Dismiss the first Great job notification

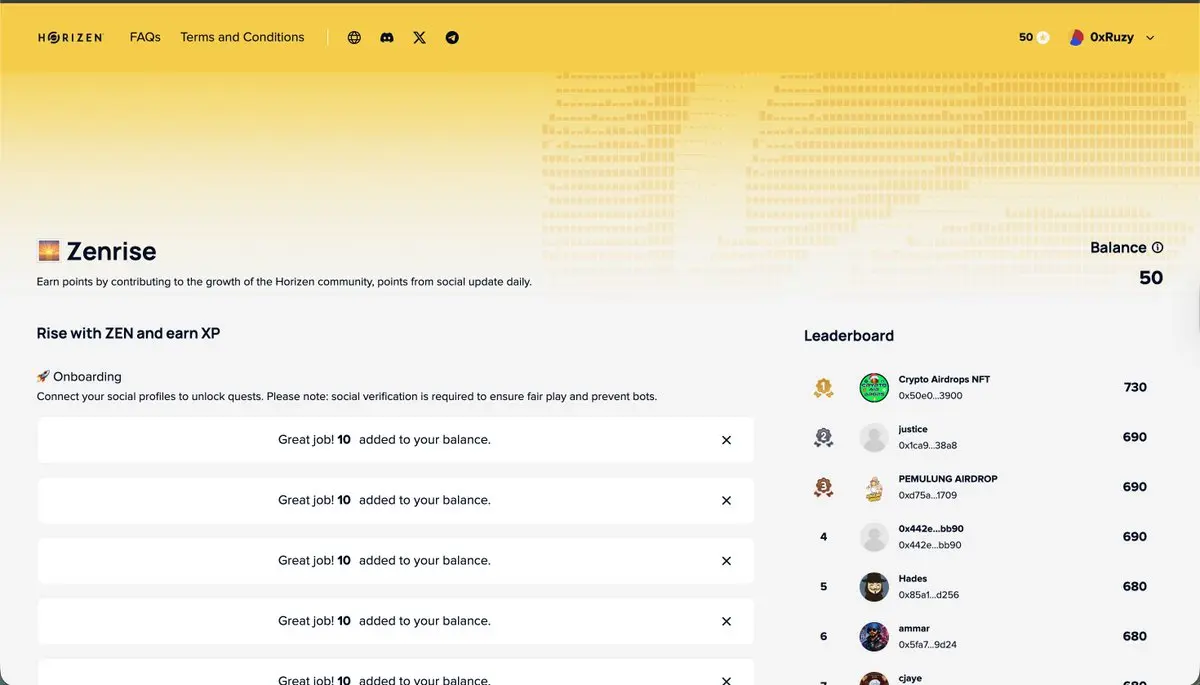pyautogui.click(x=726, y=440)
